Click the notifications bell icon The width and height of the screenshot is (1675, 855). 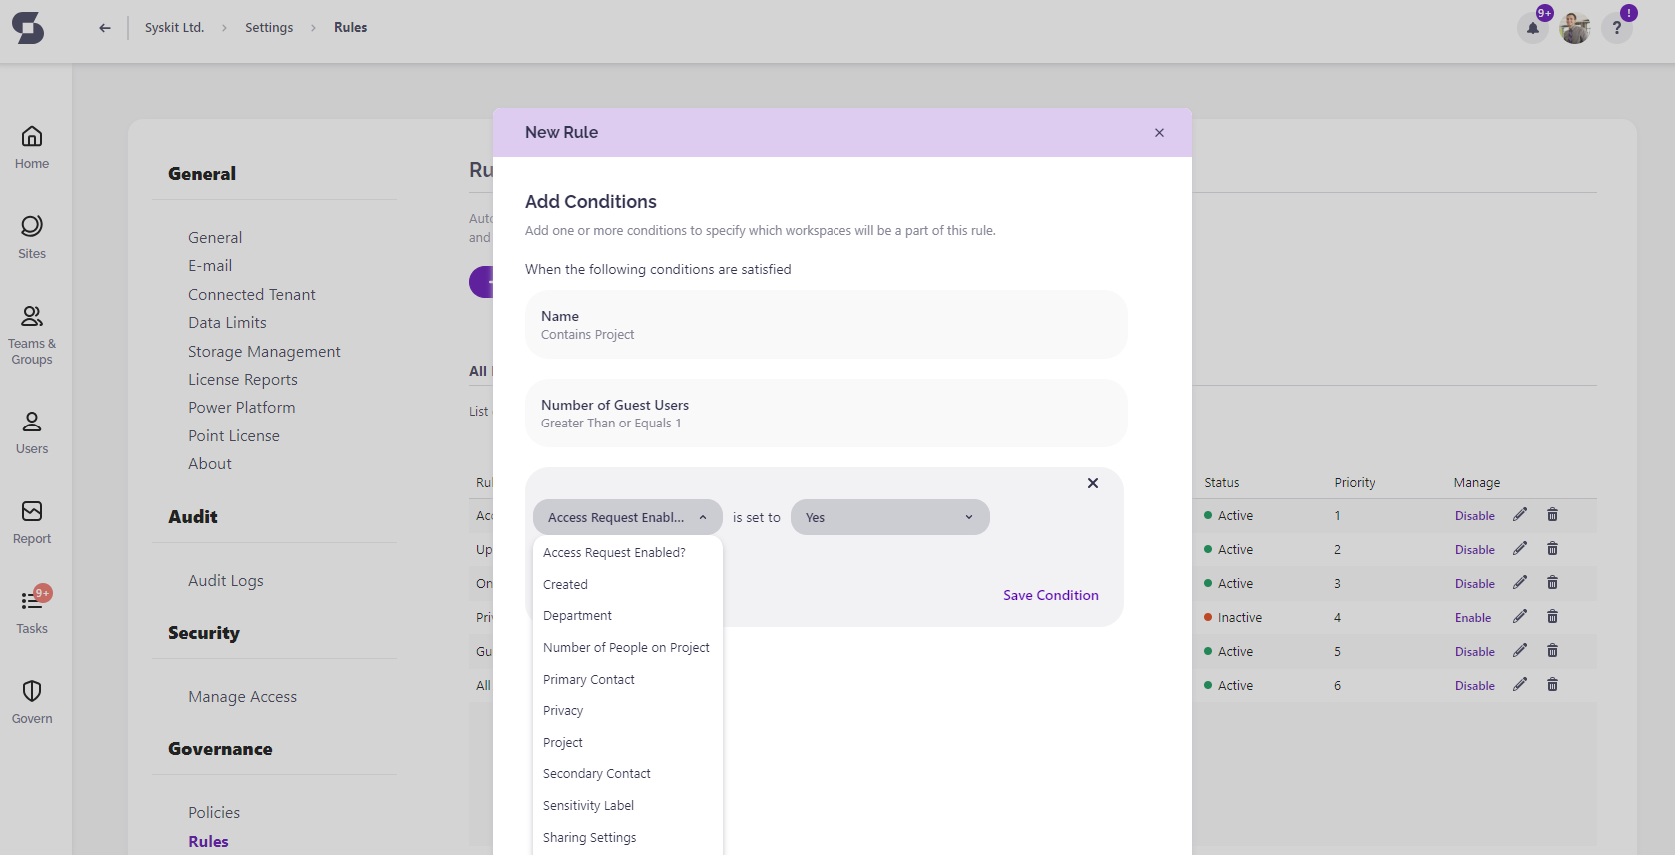click(1532, 28)
